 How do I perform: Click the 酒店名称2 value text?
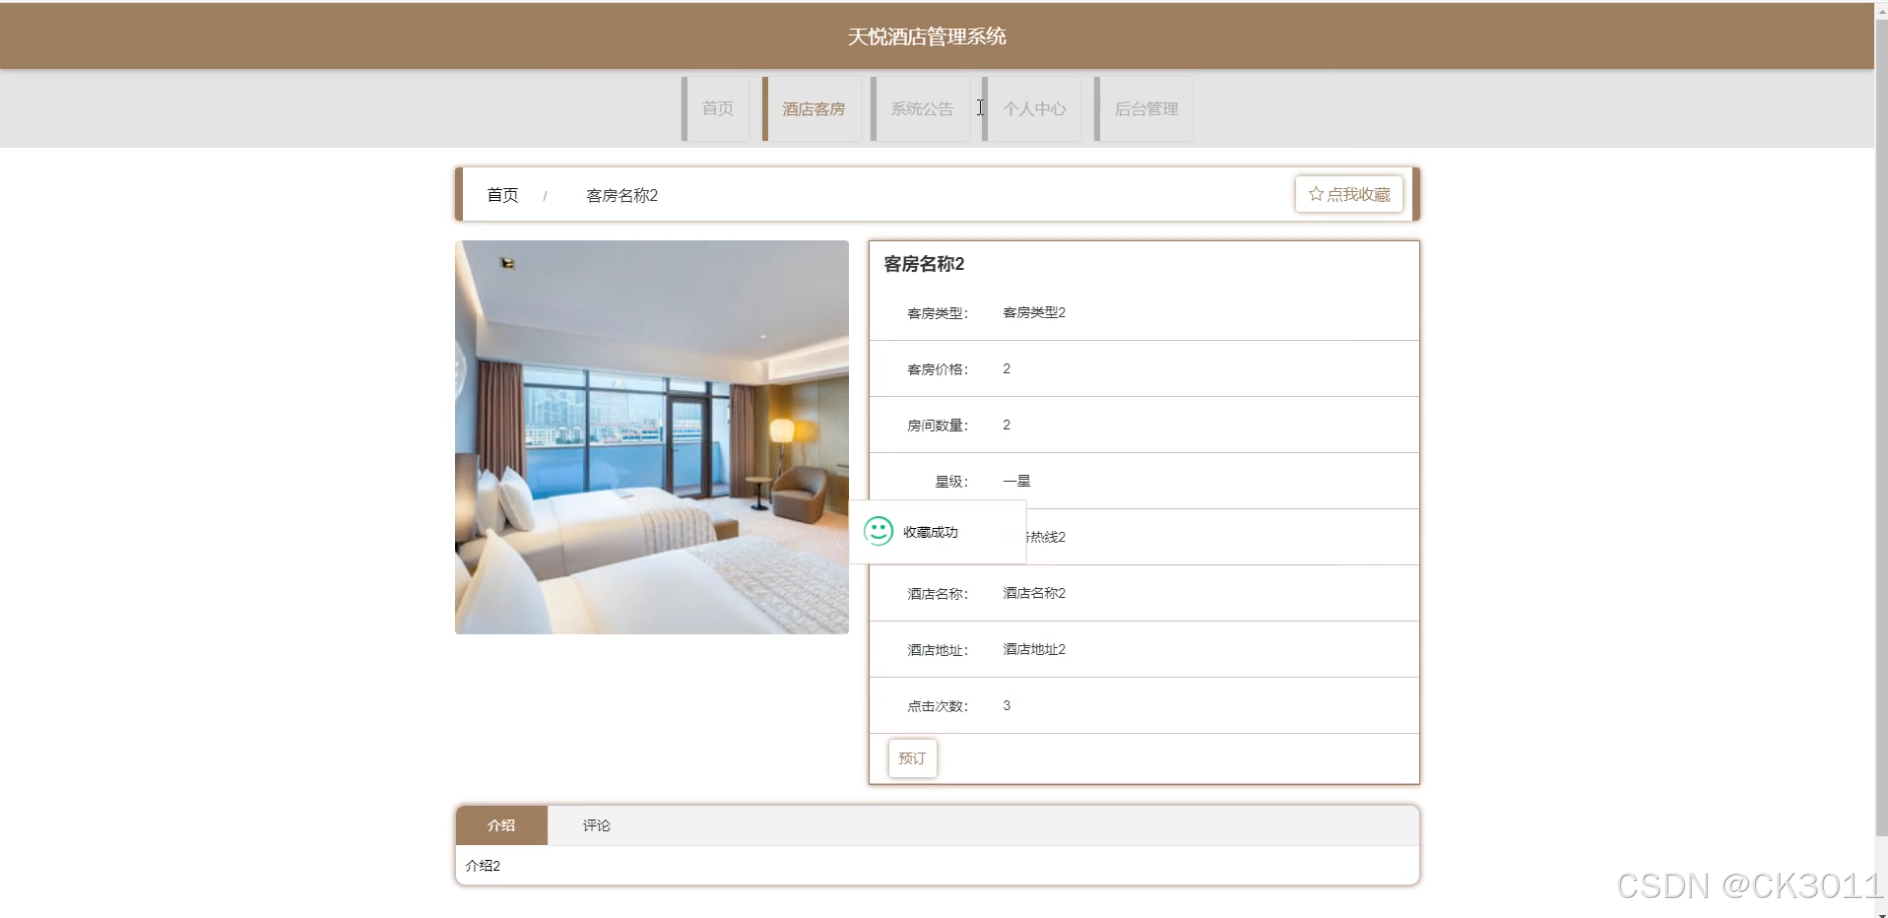point(1034,593)
